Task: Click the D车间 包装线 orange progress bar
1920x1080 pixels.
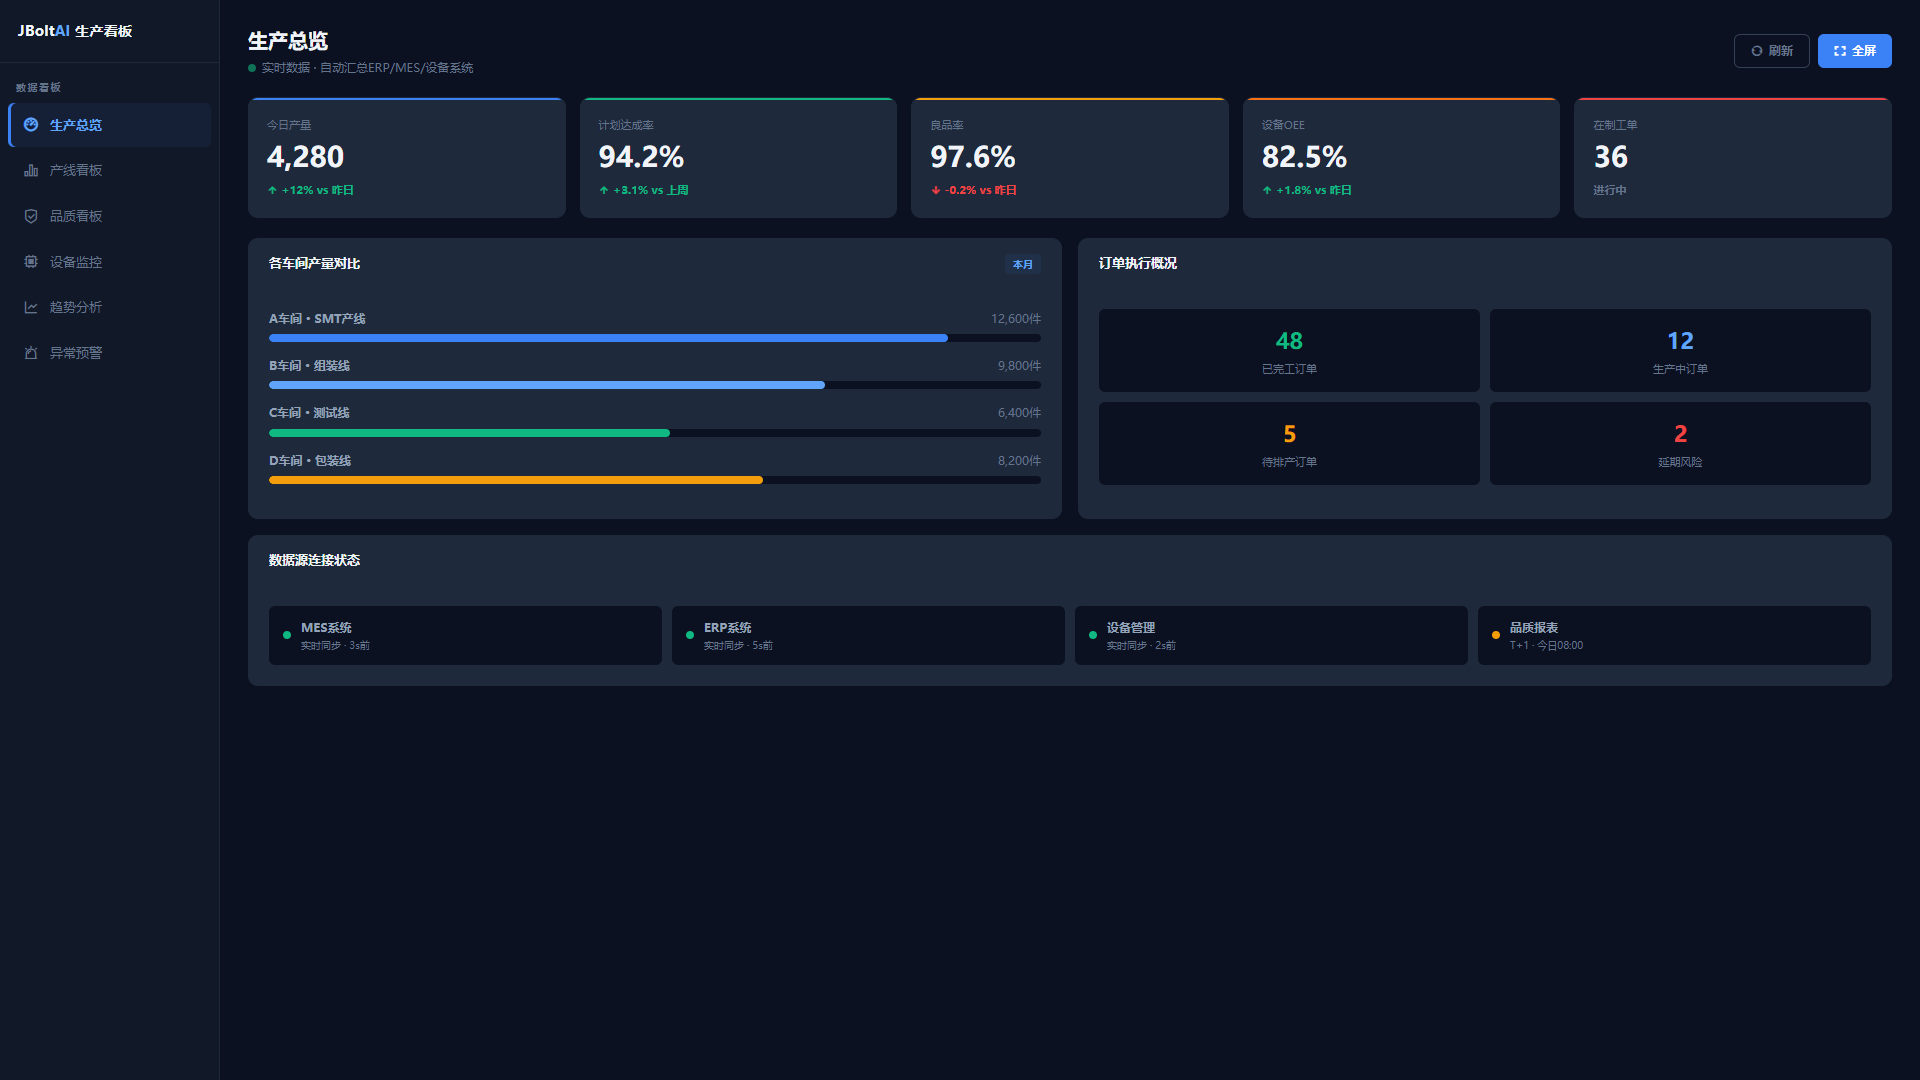Action: pyautogui.click(x=655, y=480)
